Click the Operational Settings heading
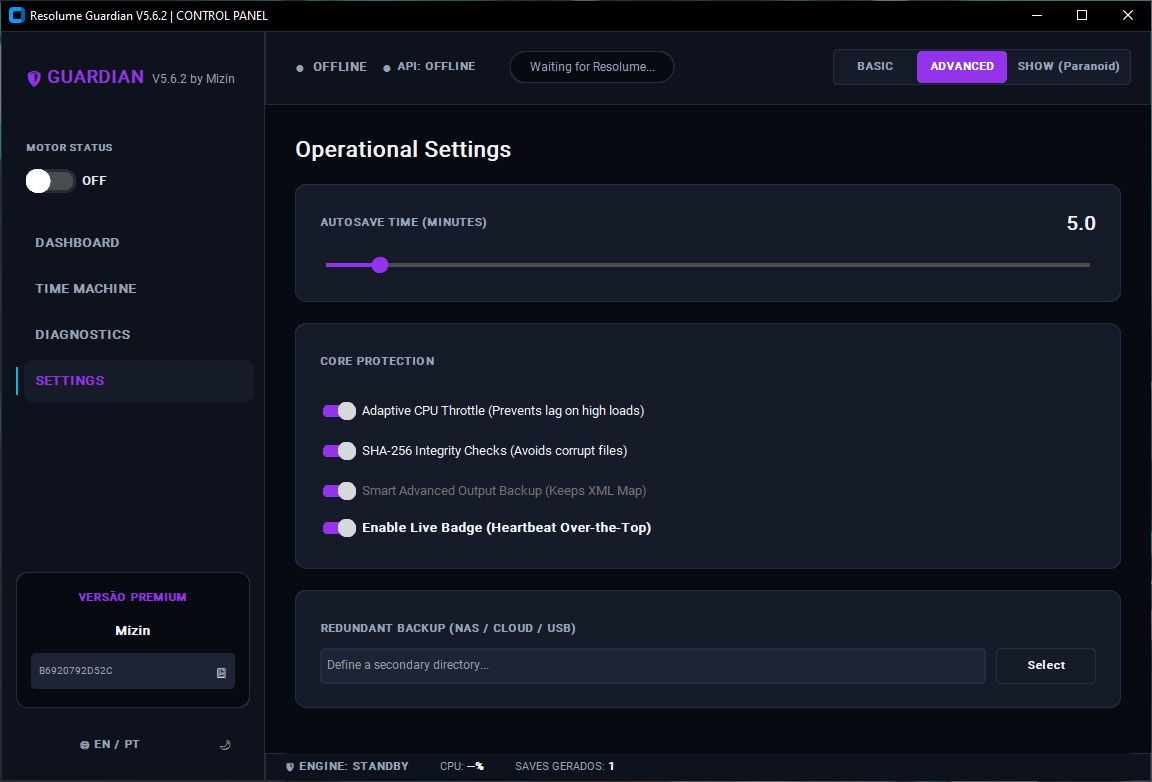 pyautogui.click(x=403, y=150)
